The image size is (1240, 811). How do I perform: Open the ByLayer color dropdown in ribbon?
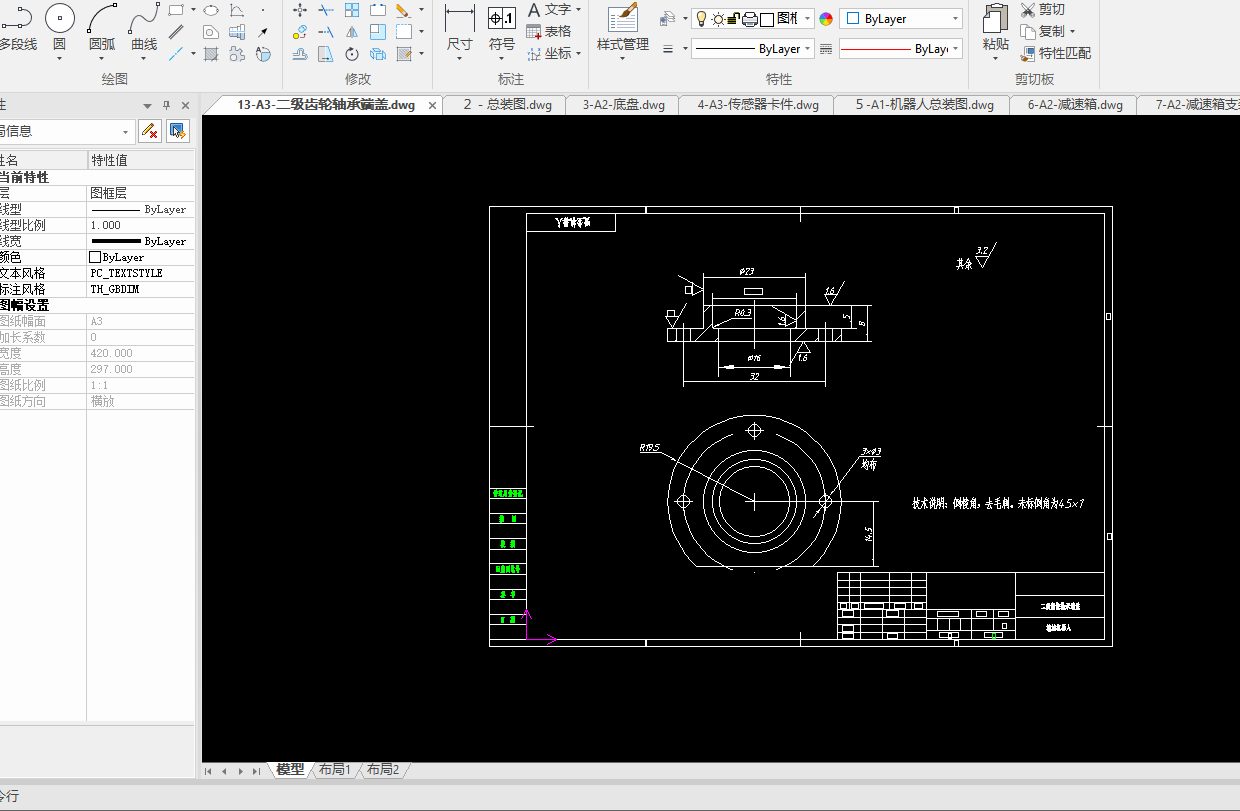[x=955, y=19]
